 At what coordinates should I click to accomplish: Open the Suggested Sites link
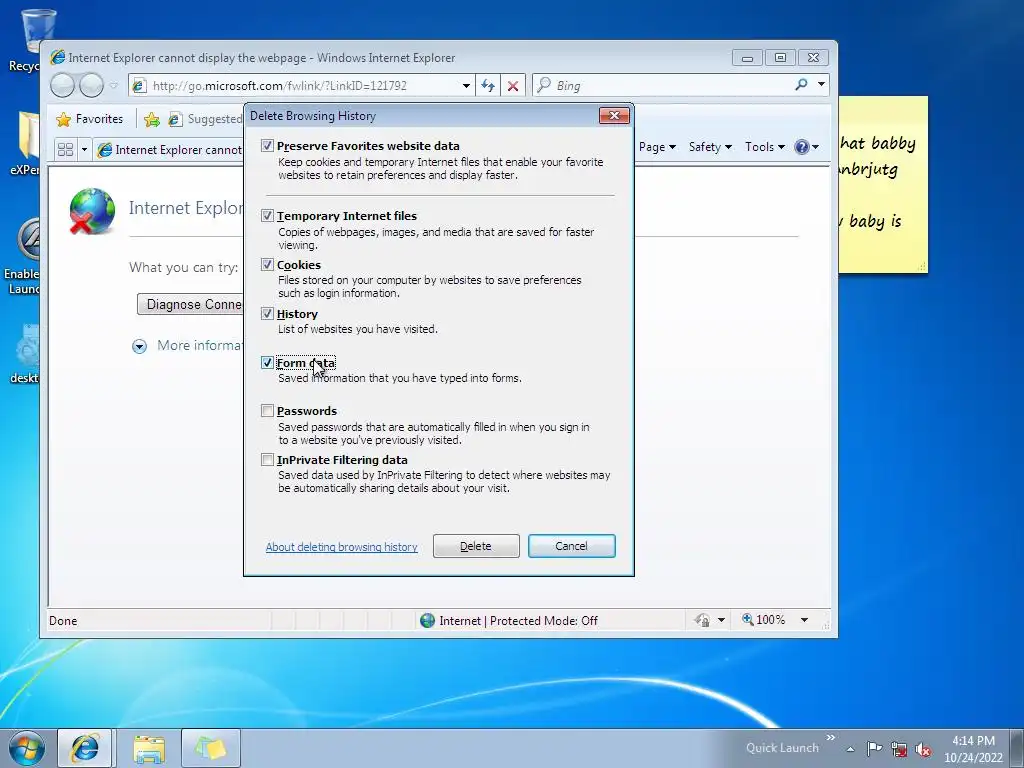[205, 119]
